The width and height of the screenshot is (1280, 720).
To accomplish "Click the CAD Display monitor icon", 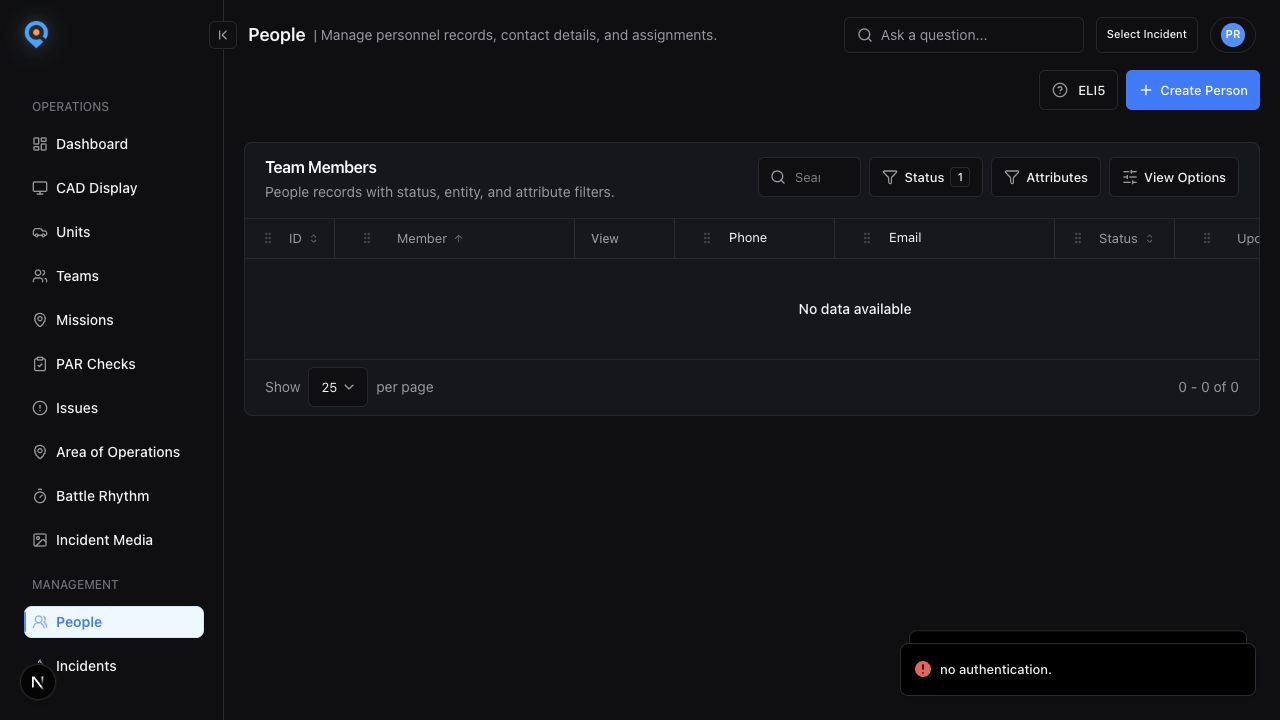I will pyautogui.click(x=40, y=188).
